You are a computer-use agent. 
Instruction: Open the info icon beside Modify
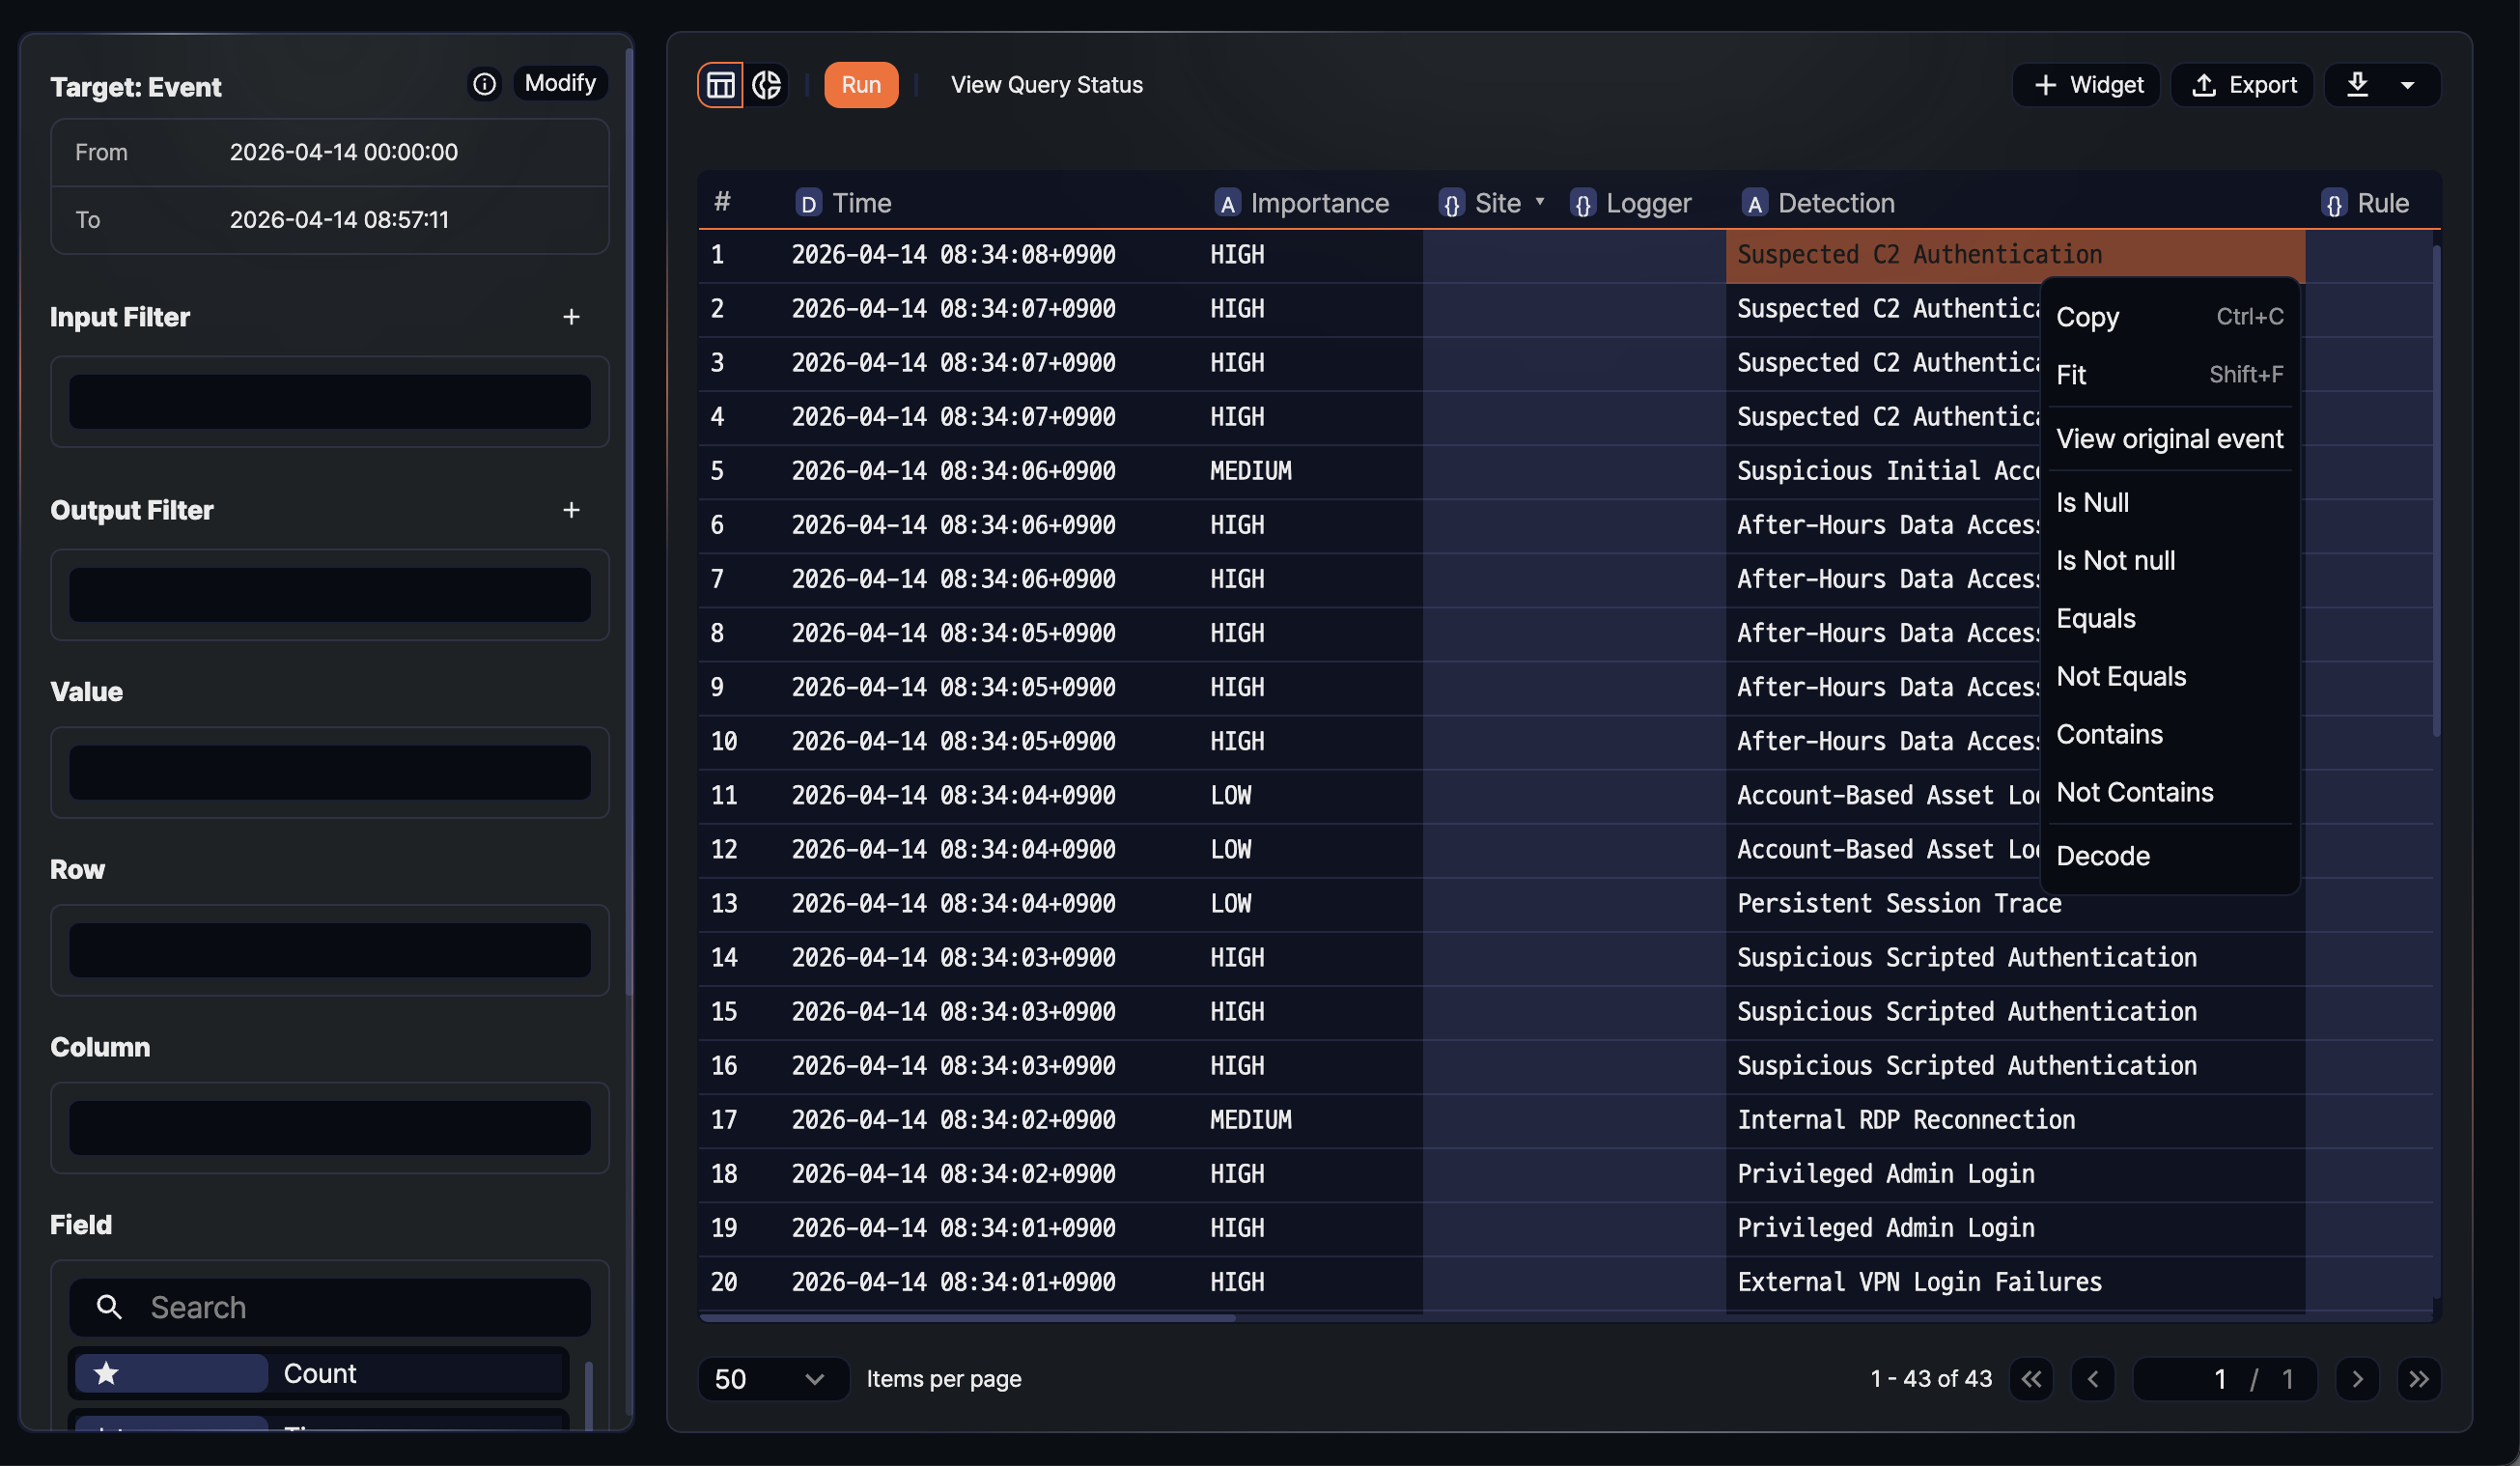[485, 84]
